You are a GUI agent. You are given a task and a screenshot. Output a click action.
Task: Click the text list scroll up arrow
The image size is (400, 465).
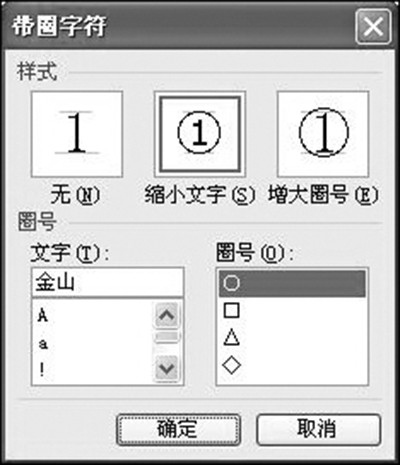[x=167, y=314]
